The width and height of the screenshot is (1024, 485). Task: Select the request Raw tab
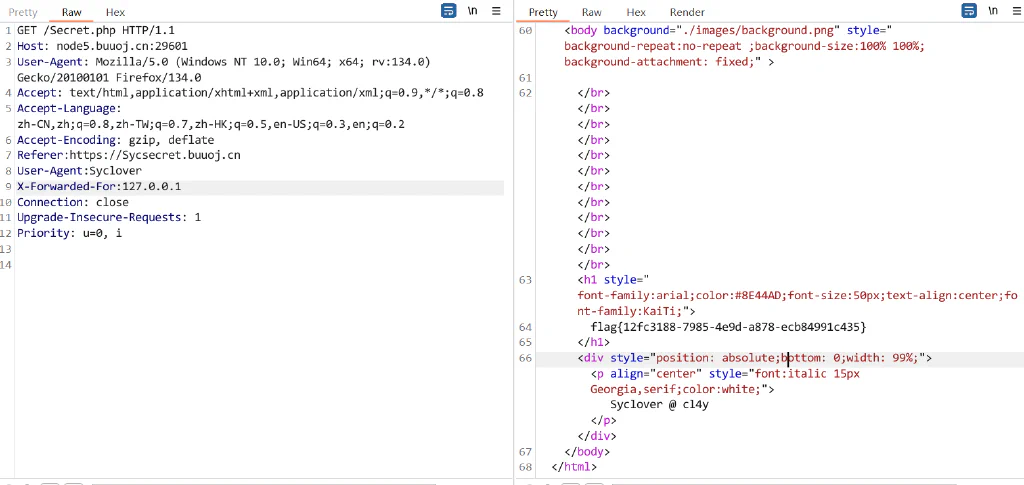(72, 12)
